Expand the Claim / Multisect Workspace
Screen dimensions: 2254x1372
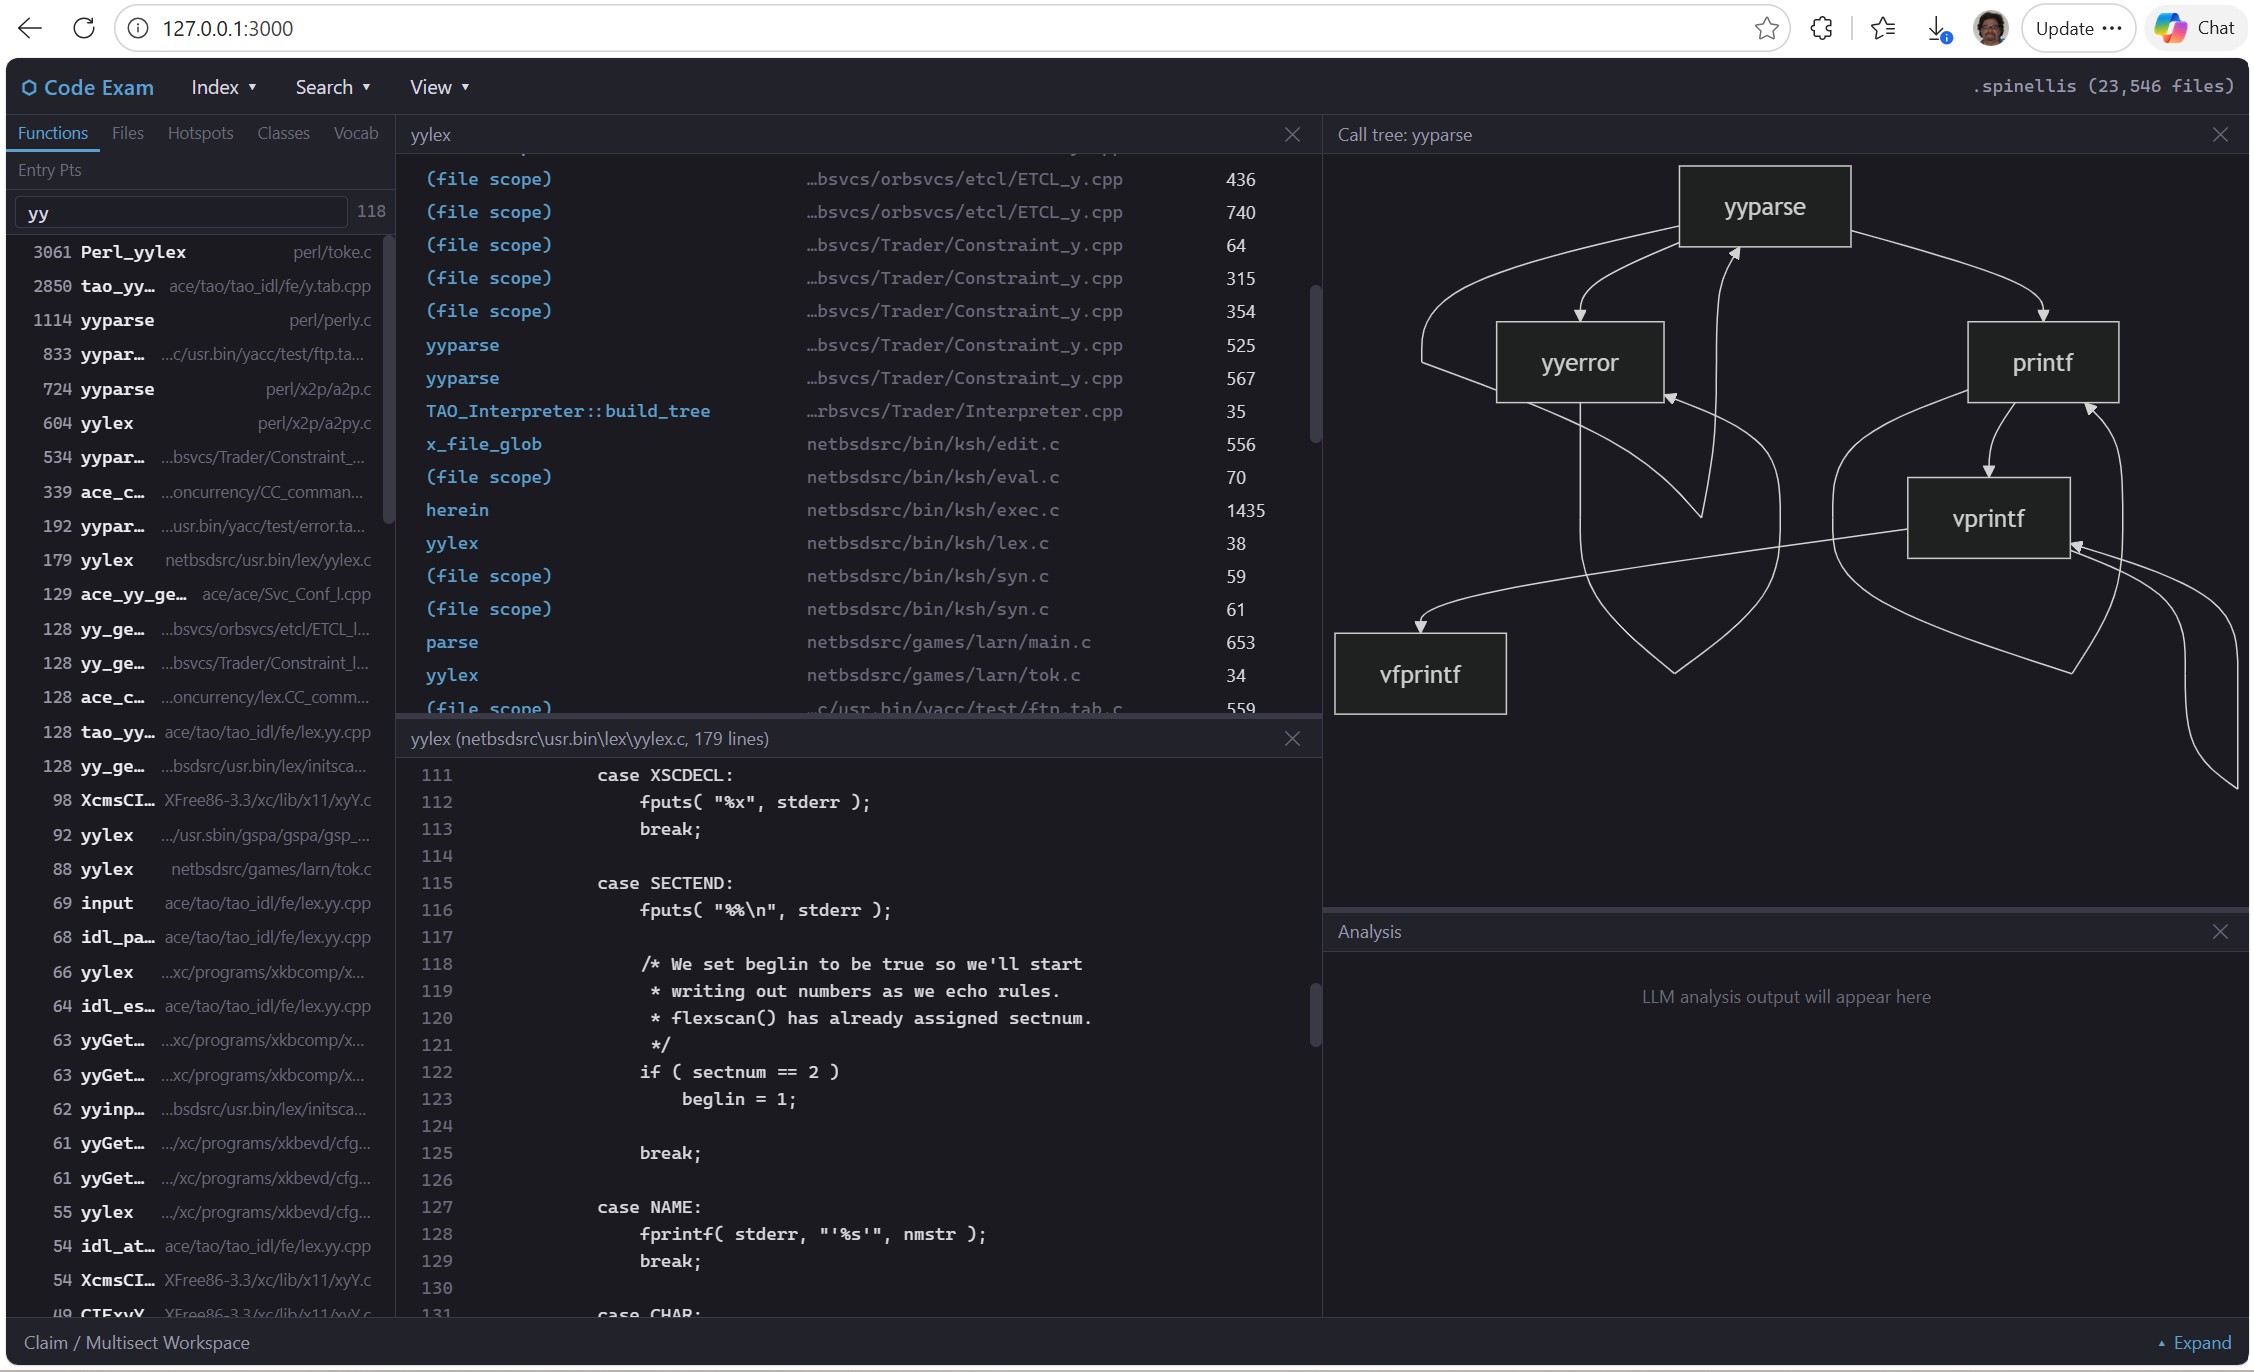2194,1343
